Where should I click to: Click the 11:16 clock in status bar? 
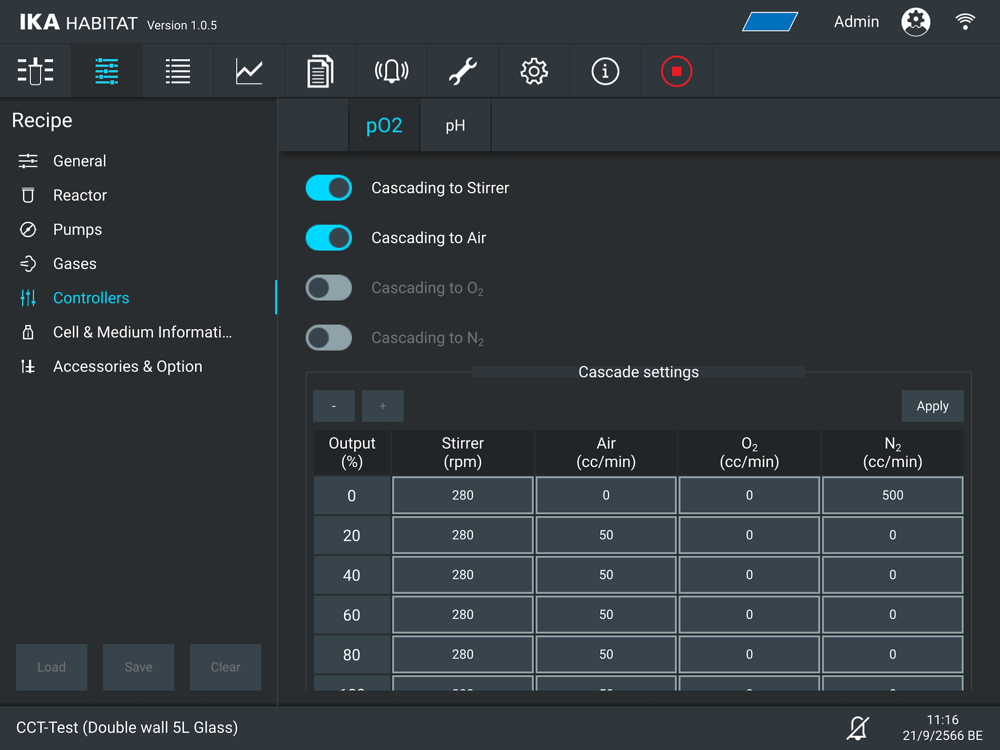[x=943, y=720]
